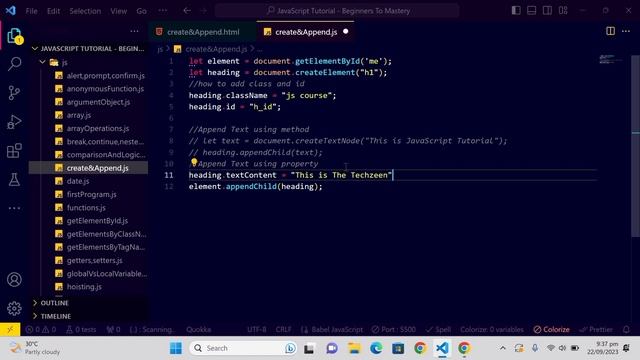Open the Search view in activity bar
The width and height of the screenshot is (640, 360).
click(x=14, y=64)
